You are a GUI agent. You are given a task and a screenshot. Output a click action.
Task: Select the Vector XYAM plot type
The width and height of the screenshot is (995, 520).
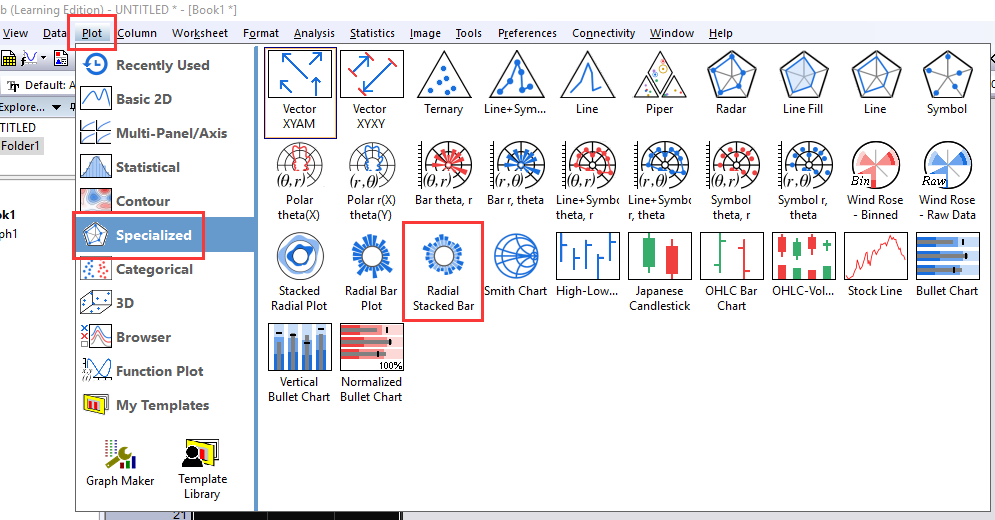click(300, 93)
